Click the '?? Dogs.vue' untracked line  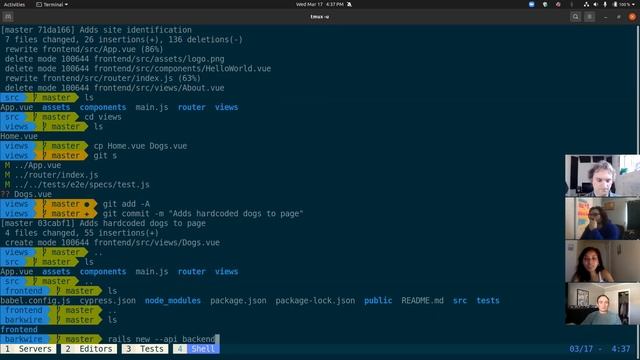tap(26, 194)
